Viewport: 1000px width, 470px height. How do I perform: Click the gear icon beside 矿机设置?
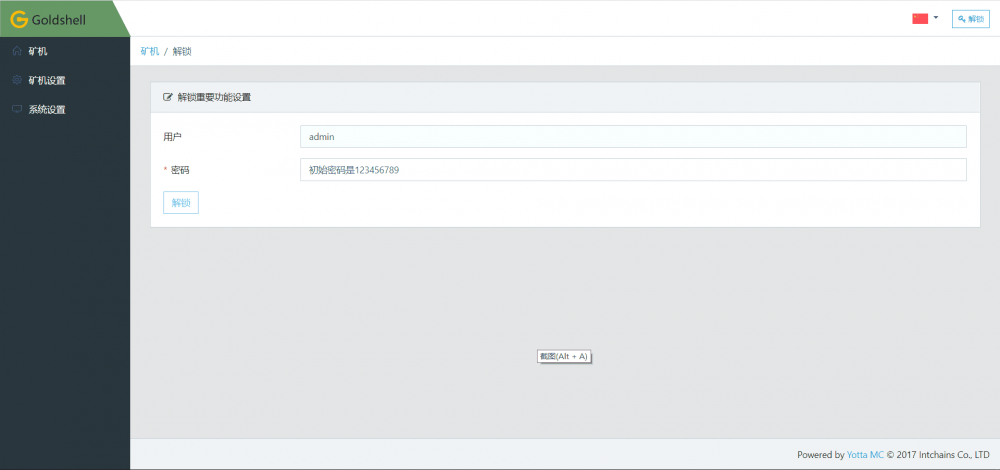tap(17, 80)
